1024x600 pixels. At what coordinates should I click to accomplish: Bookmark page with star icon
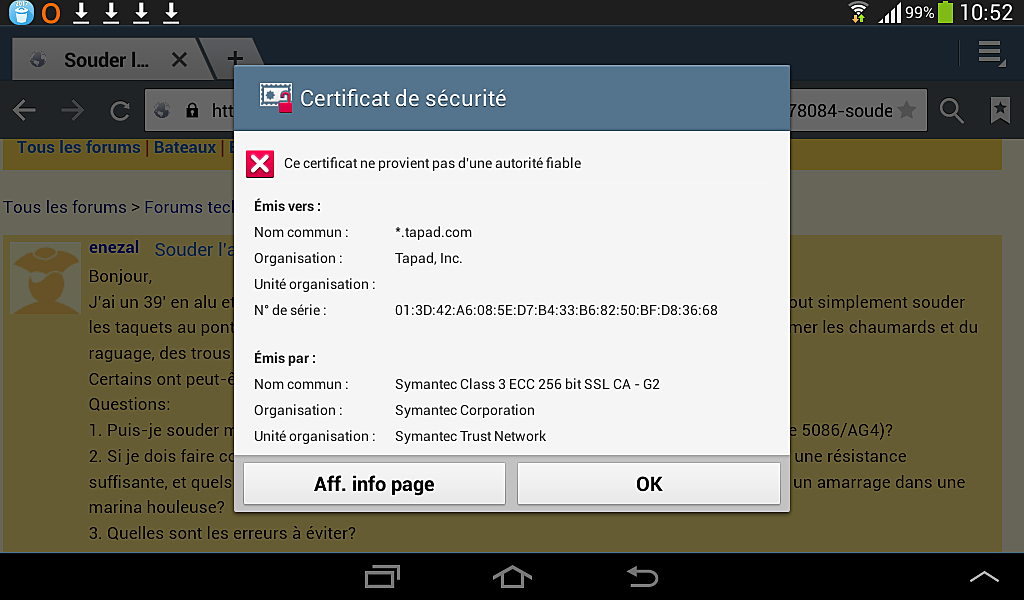[906, 110]
